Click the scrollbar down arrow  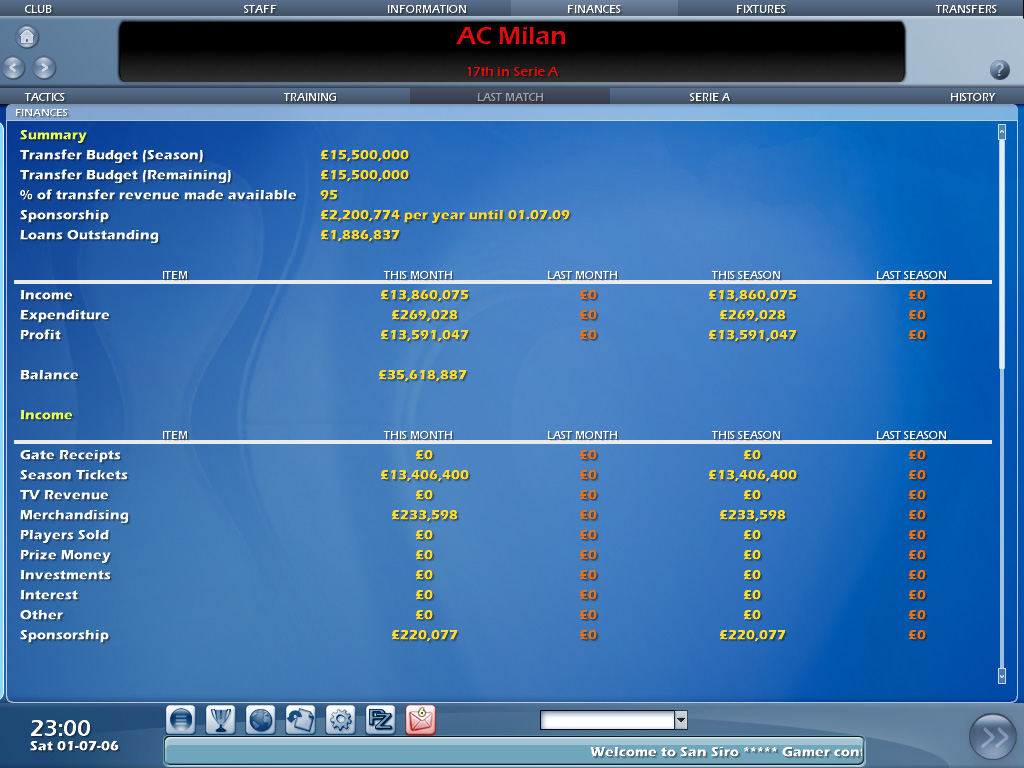(1002, 676)
